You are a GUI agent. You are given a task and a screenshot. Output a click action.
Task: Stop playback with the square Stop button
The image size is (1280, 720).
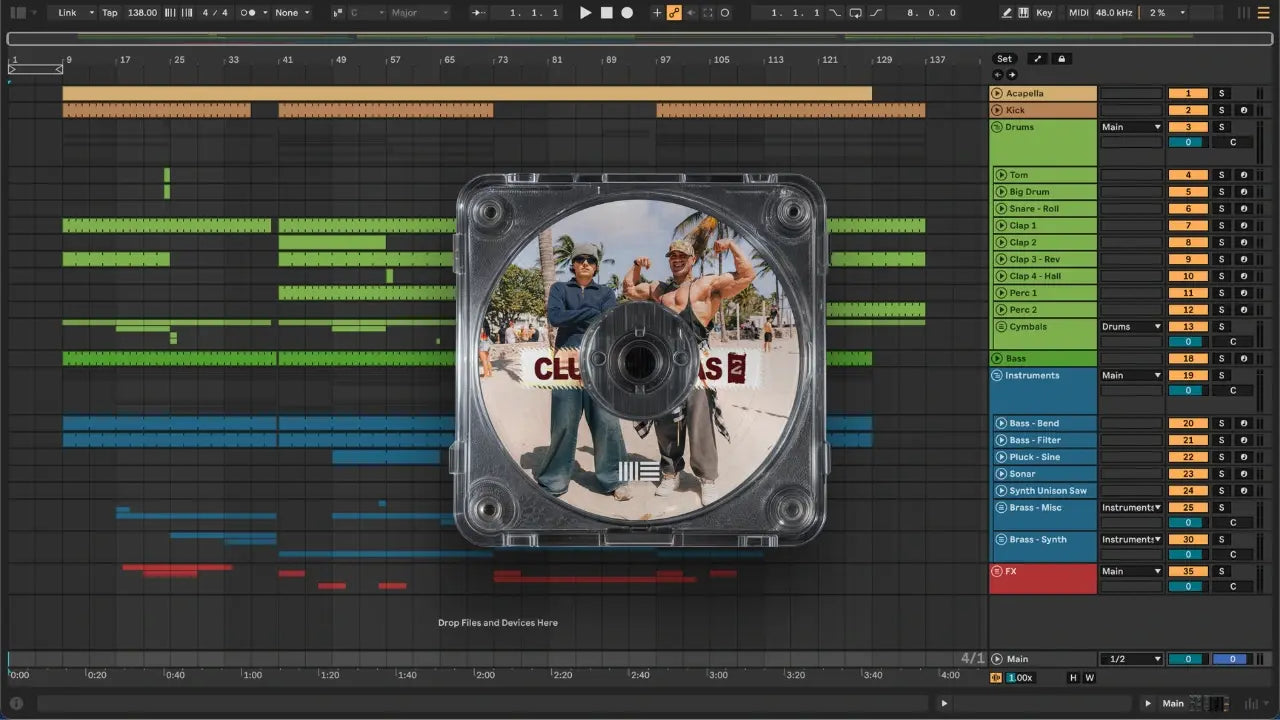tap(607, 13)
